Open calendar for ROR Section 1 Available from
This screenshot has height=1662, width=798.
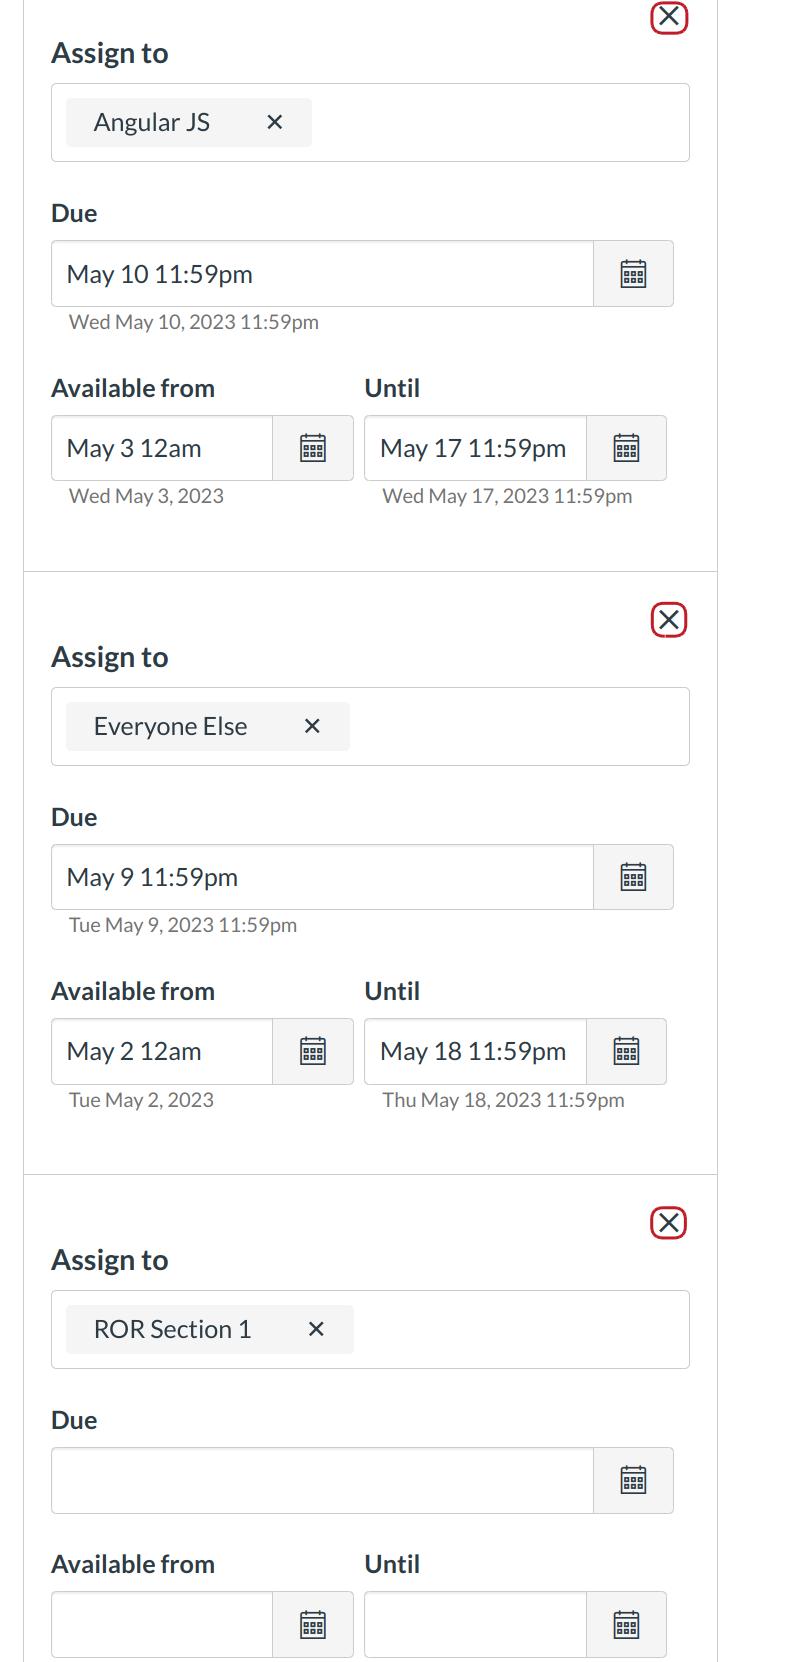[313, 1625]
